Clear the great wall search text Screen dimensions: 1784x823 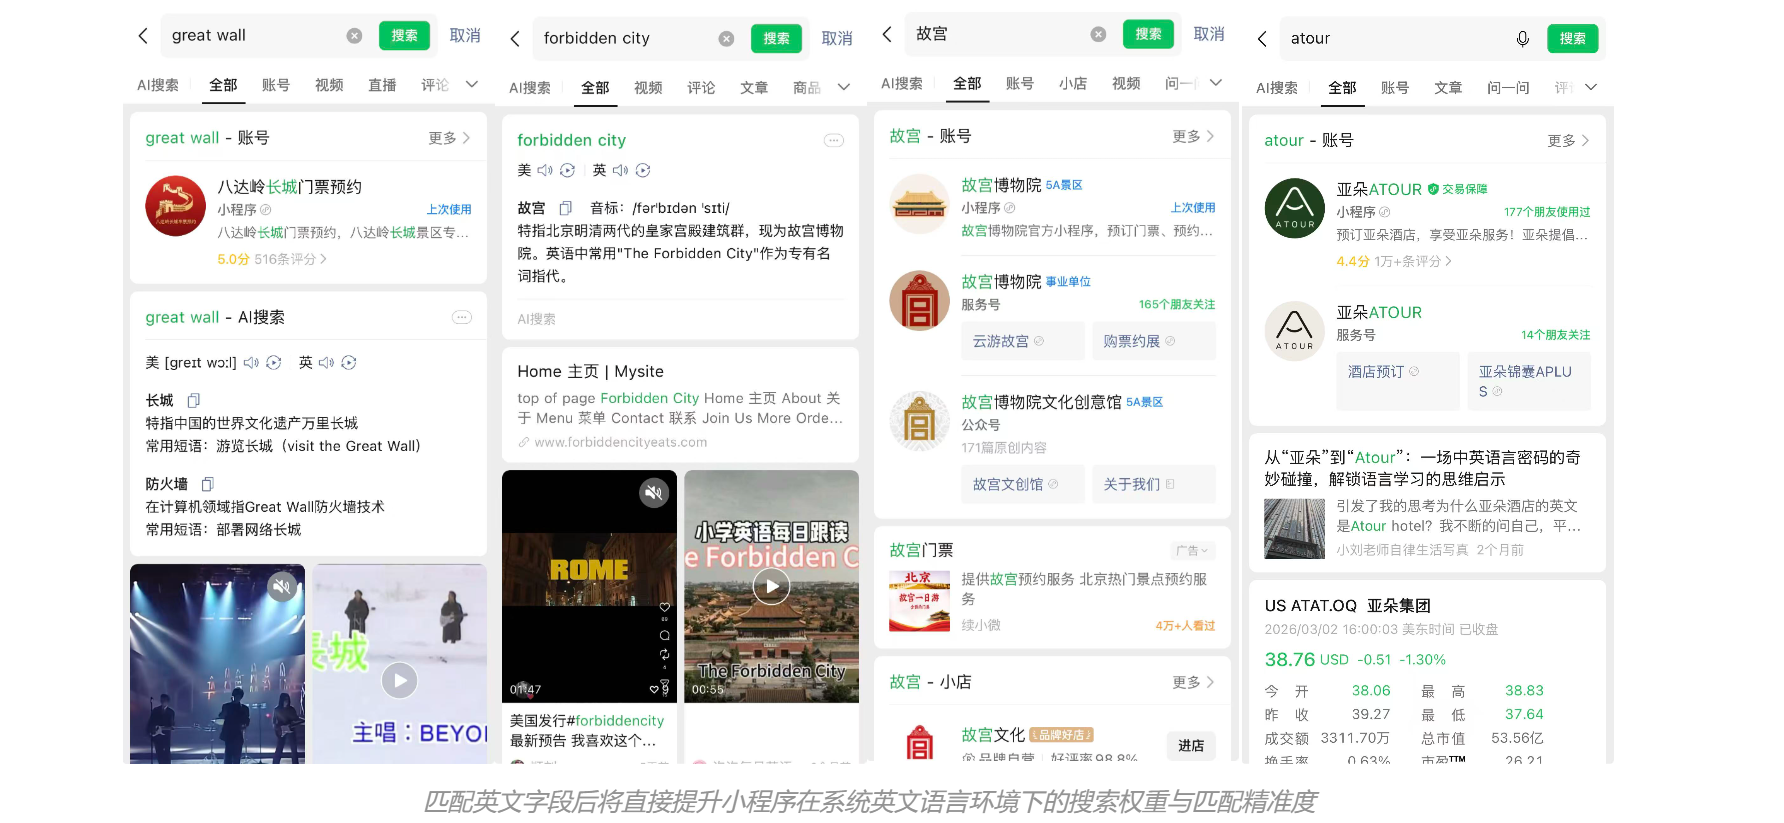(354, 36)
